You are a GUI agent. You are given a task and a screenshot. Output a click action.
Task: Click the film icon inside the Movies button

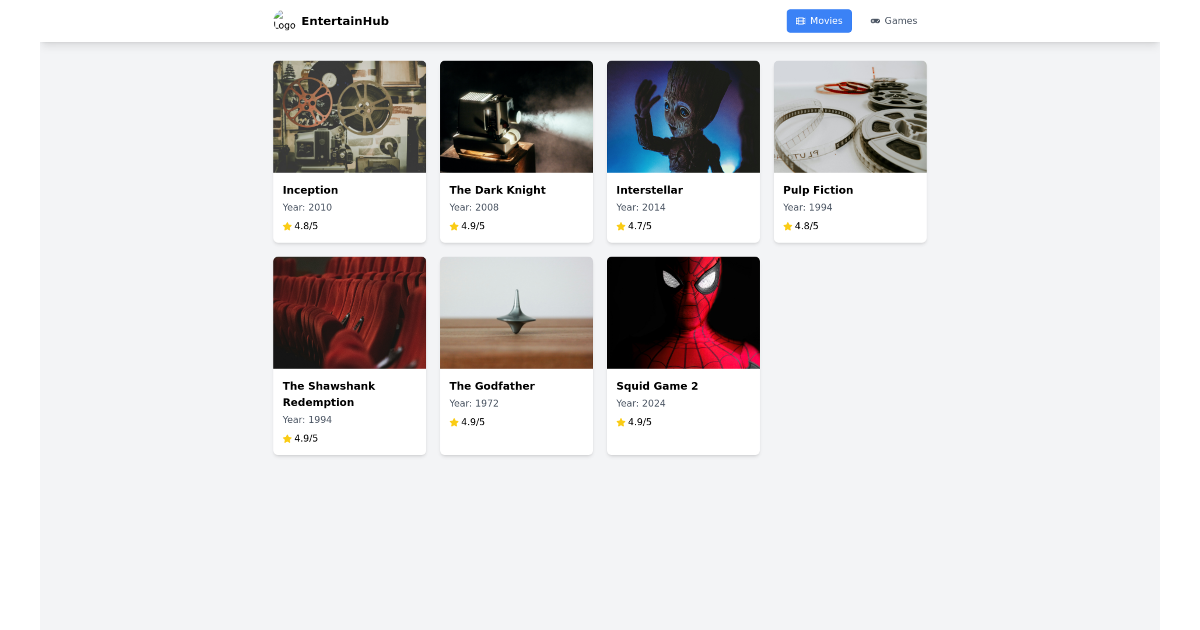(799, 20)
